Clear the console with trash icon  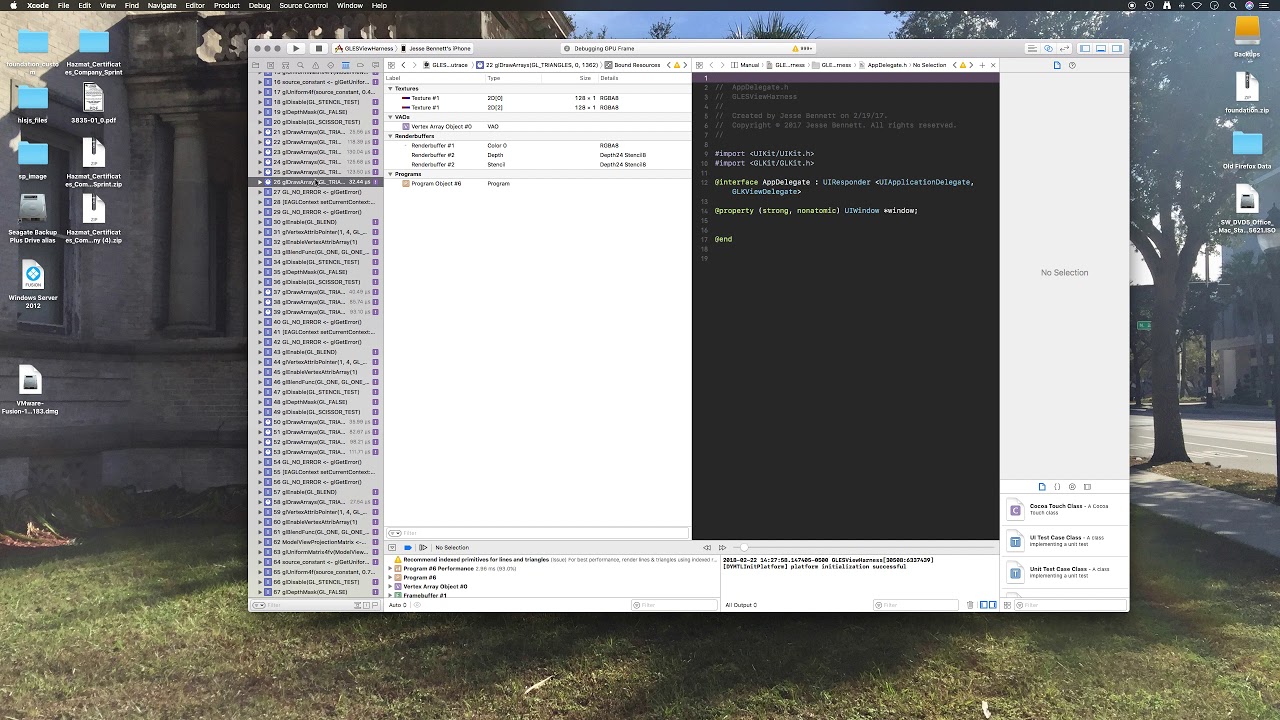point(970,605)
